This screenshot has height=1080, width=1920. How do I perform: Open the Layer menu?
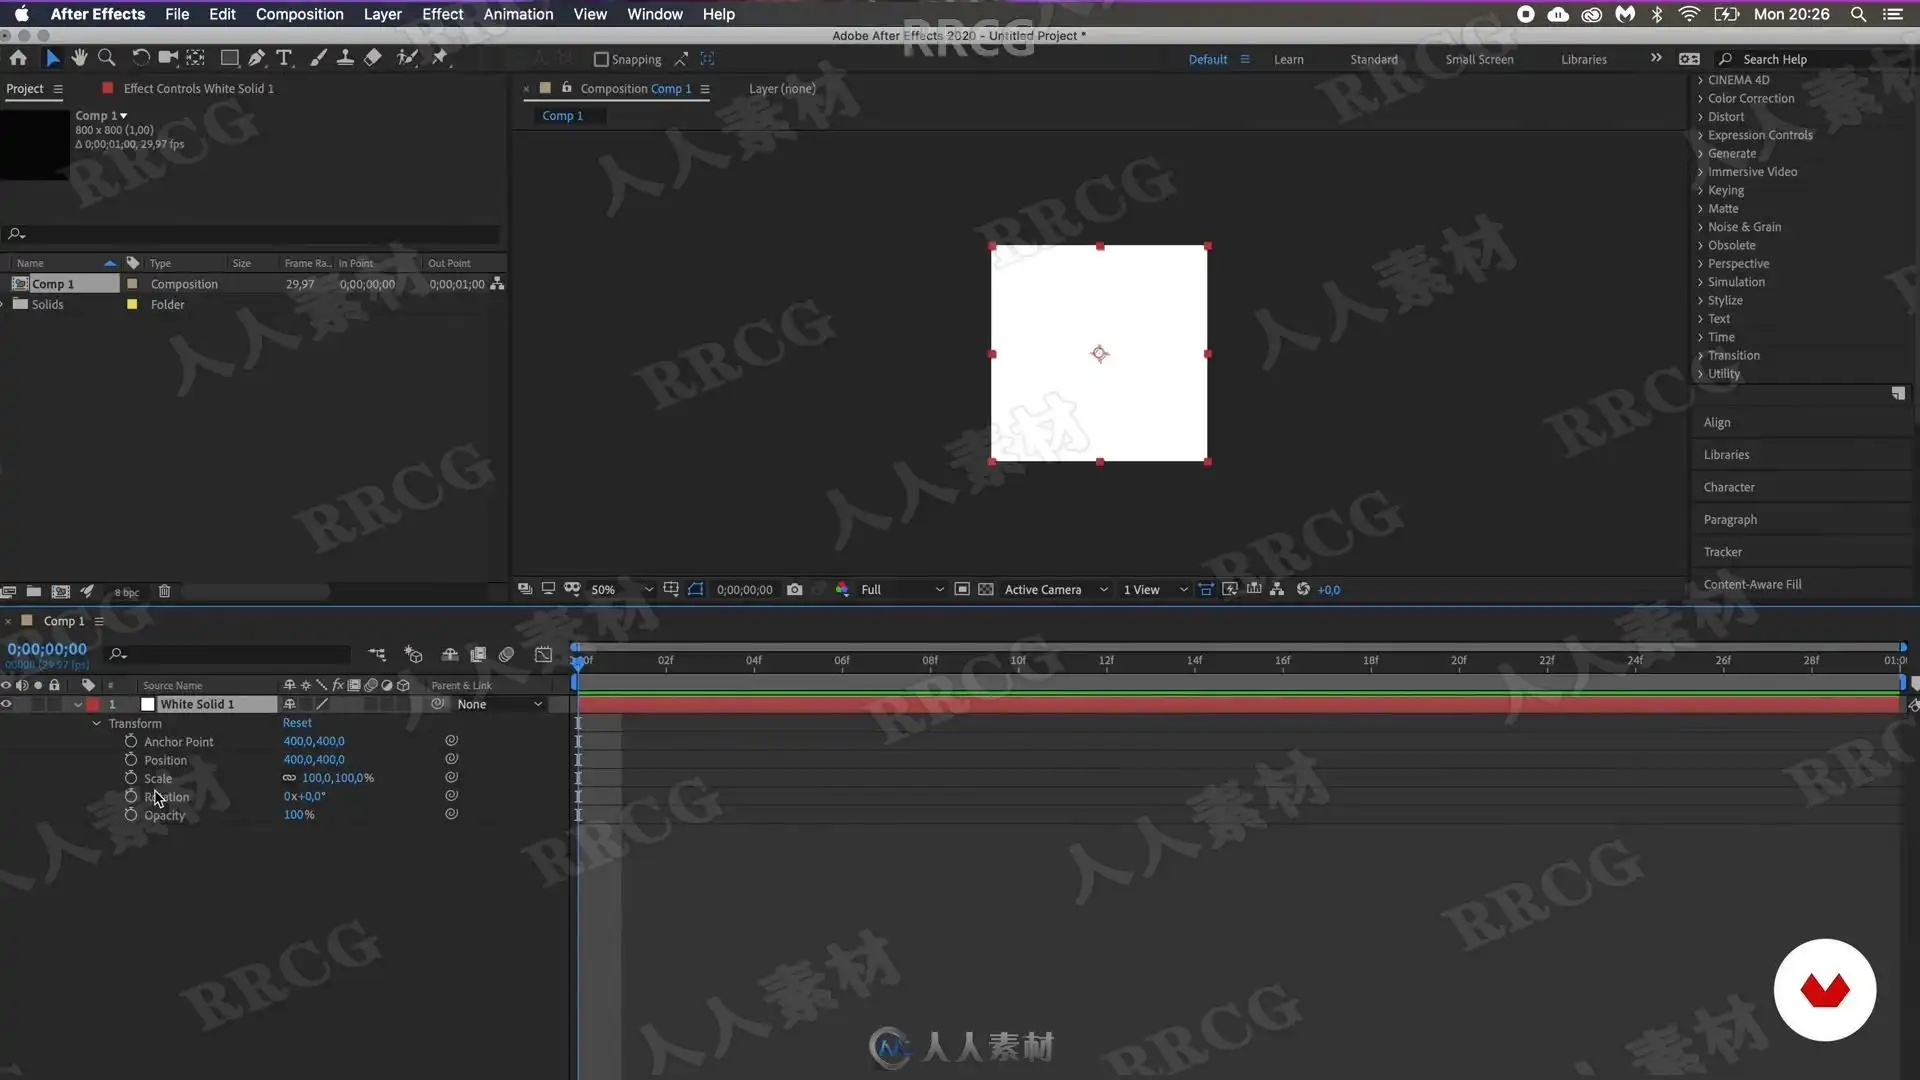(382, 14)
